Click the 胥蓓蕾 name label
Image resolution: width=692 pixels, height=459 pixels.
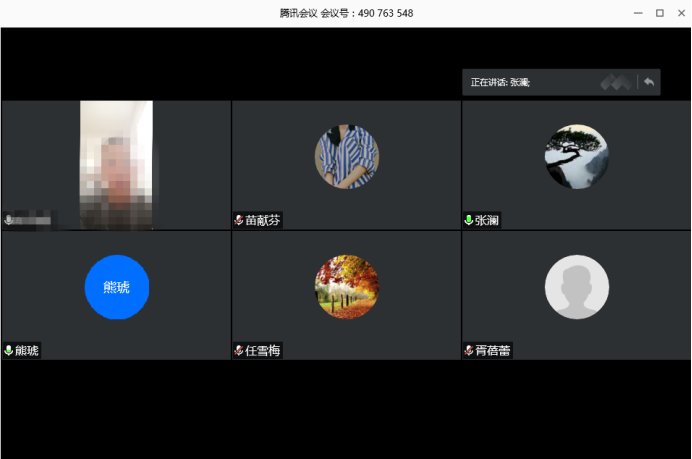[x=493, y=350]
